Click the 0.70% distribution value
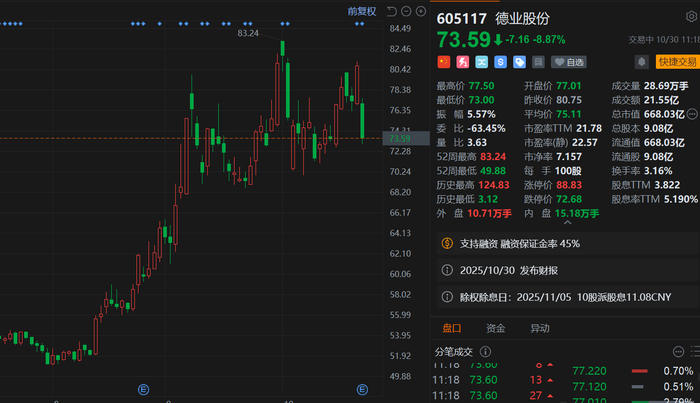 [678, 371]
